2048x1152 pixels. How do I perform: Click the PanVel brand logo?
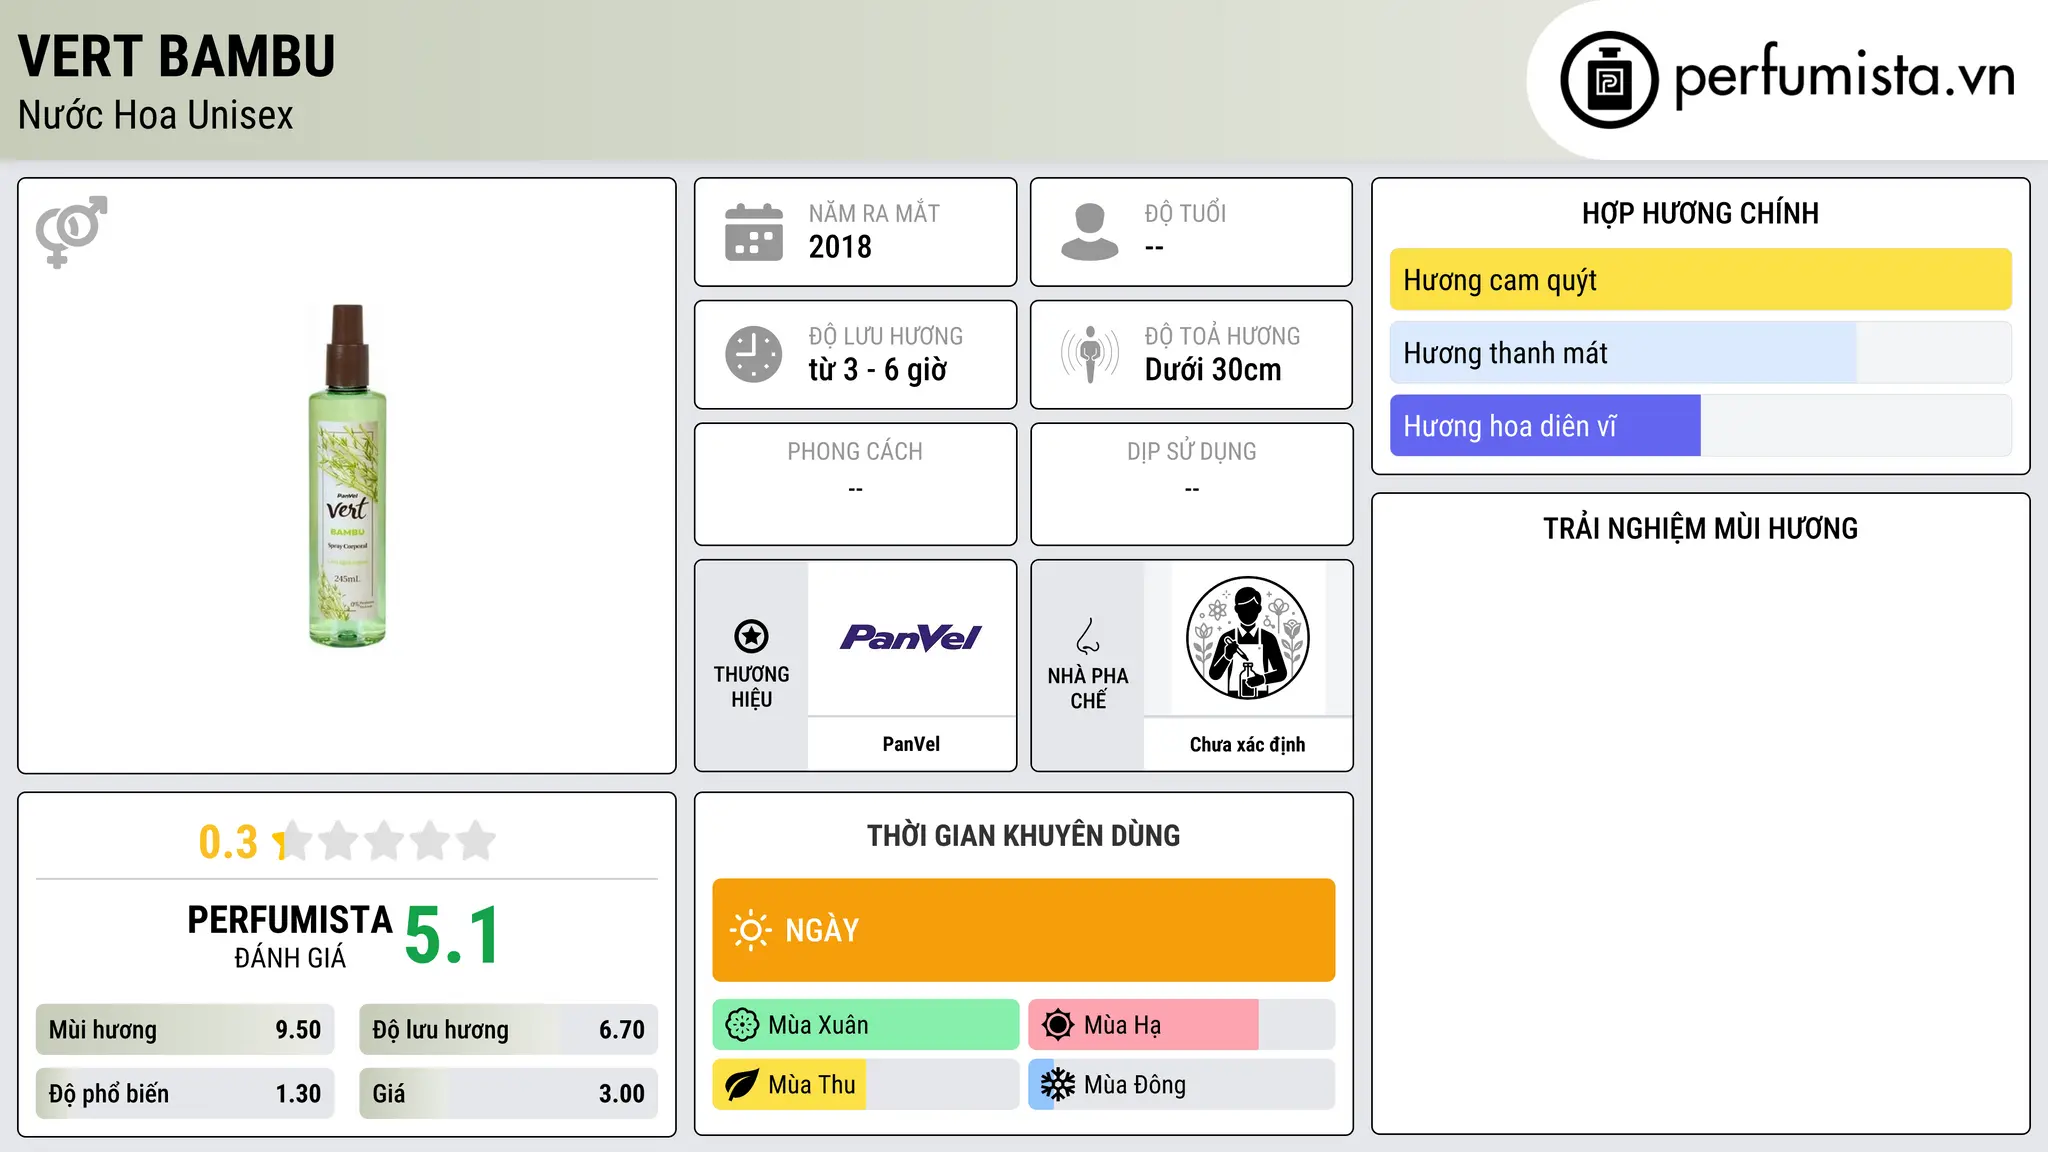click(x=911, y=638)
